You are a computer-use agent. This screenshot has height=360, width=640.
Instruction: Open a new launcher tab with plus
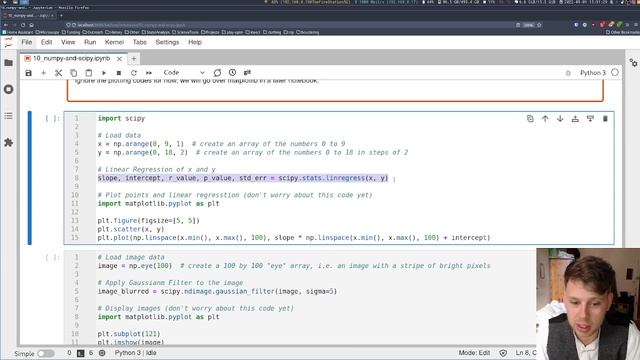[x=133, y=59]
